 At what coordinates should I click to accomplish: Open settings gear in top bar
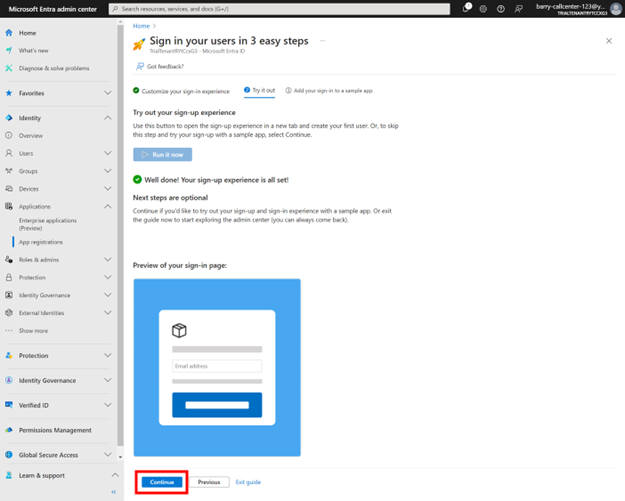[x=483, y=9]
